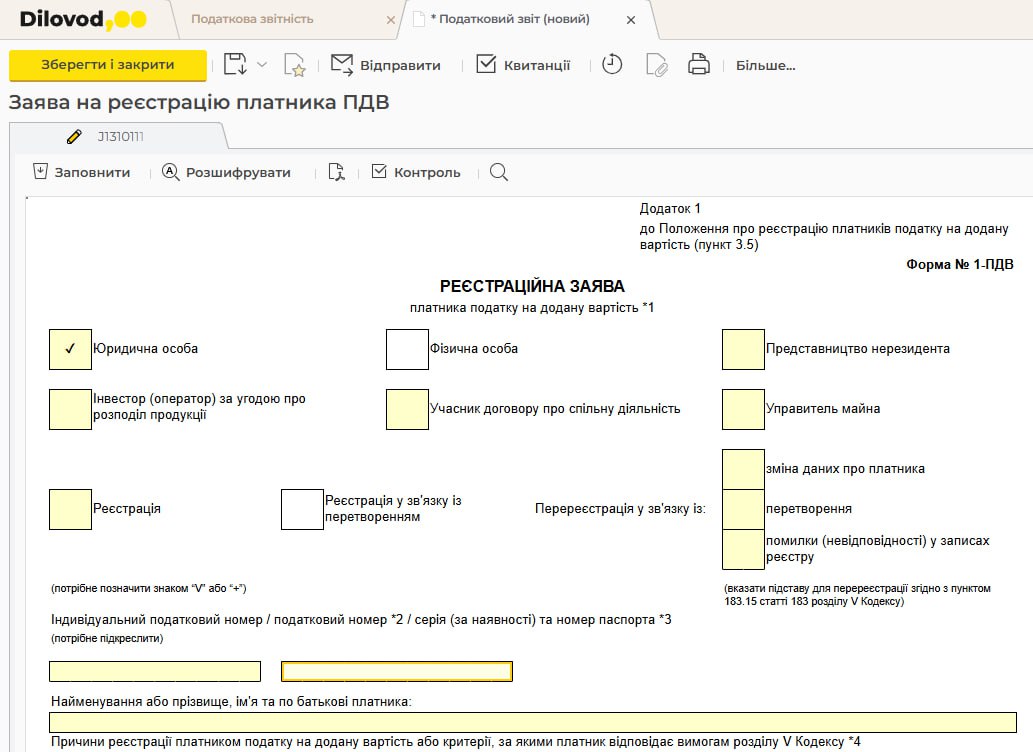Click the save document floppy icon

(x=235, y=65)
